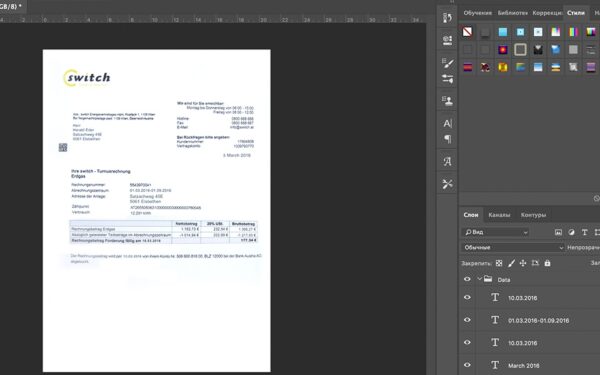Apply the red and purple striped style
The width and height of the screenshot is (600, 375).
click(x=467, y=67)
